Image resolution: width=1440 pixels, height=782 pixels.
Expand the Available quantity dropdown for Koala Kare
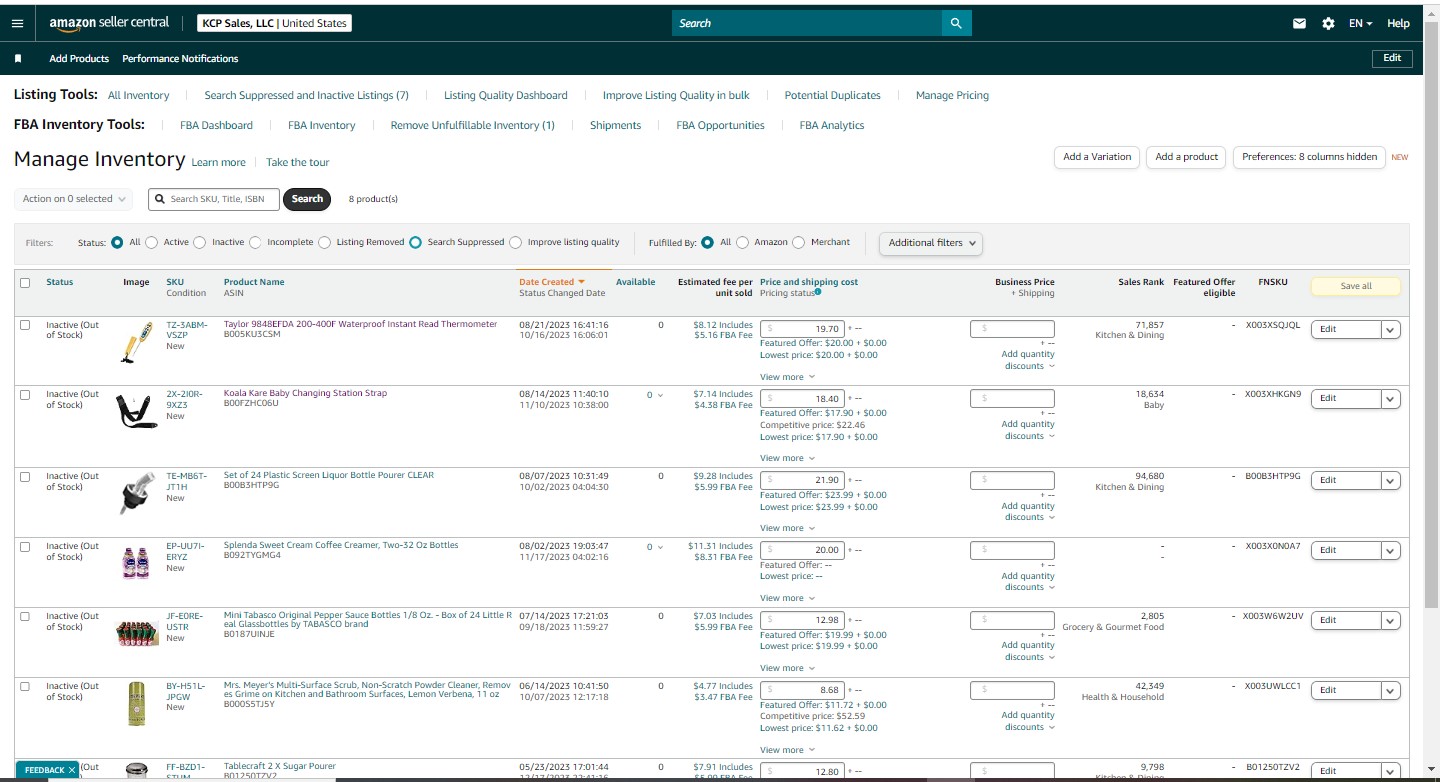(x=655, y=395)
